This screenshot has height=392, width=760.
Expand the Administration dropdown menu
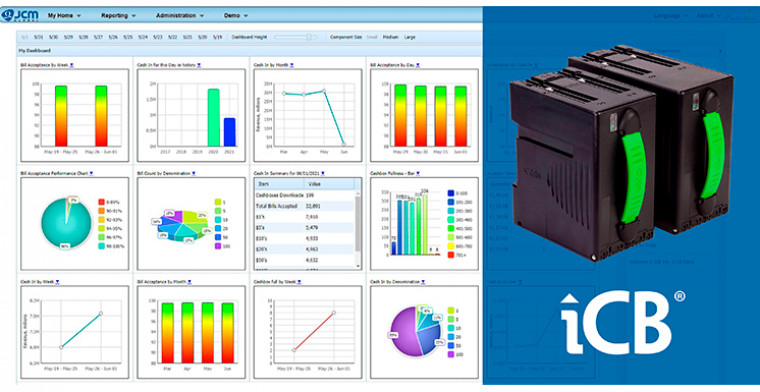(180, 16)
